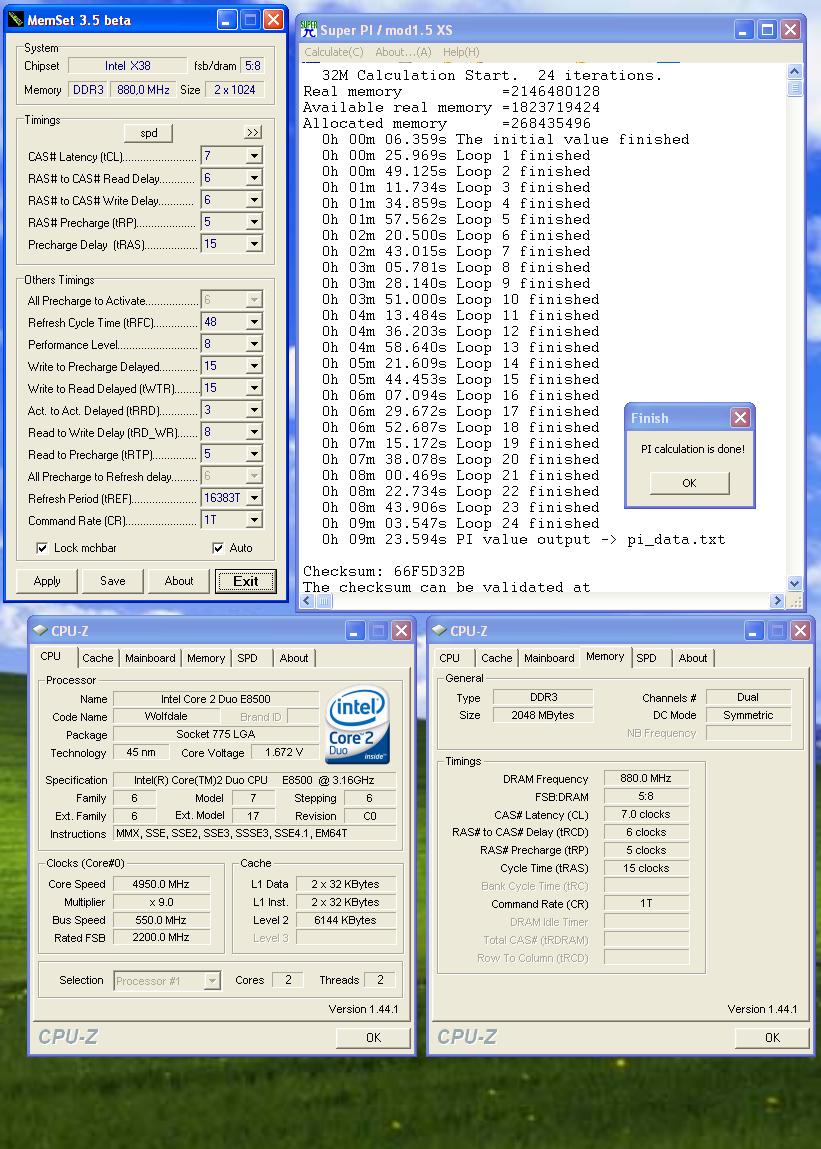Open the Write to Read Delayed (tWTR) dropdown
Viewport: 821px width, 1149px height.
click(254, 388)
